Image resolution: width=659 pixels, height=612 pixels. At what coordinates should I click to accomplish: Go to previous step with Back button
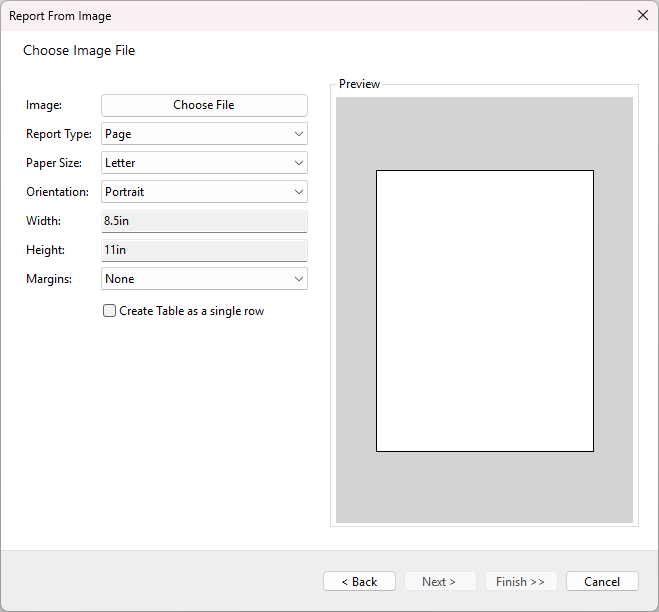coord(359,581)
